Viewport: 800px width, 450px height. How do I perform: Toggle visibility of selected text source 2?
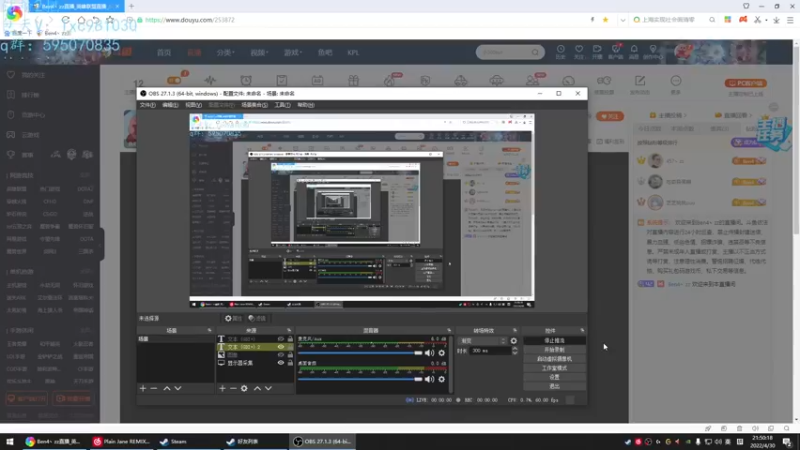coord(281,347)
